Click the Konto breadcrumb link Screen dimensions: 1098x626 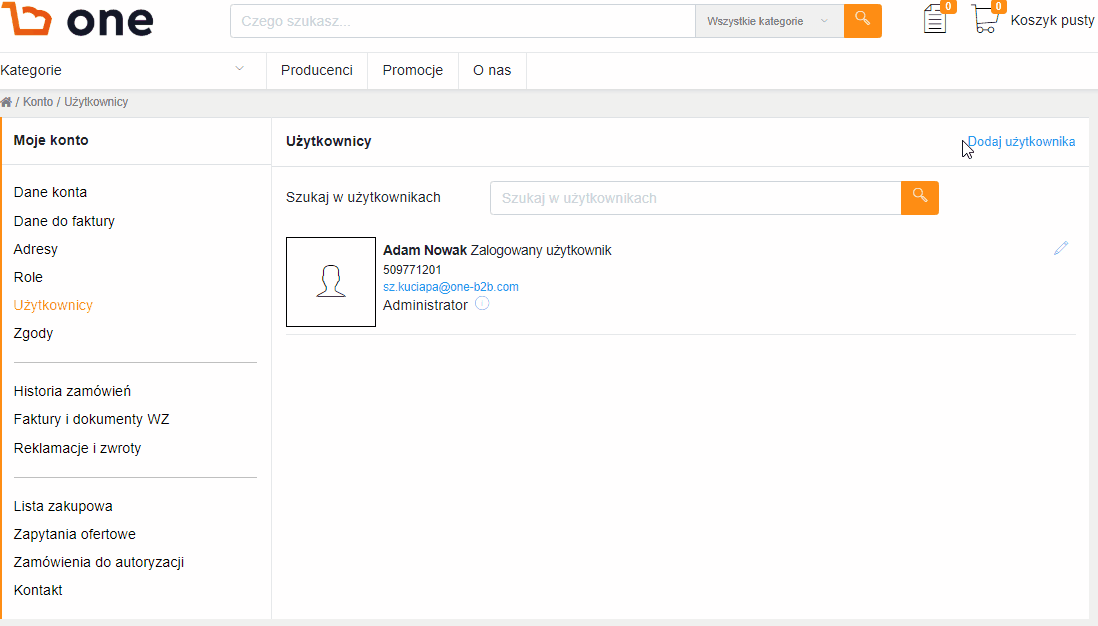[x=38, y=102]
